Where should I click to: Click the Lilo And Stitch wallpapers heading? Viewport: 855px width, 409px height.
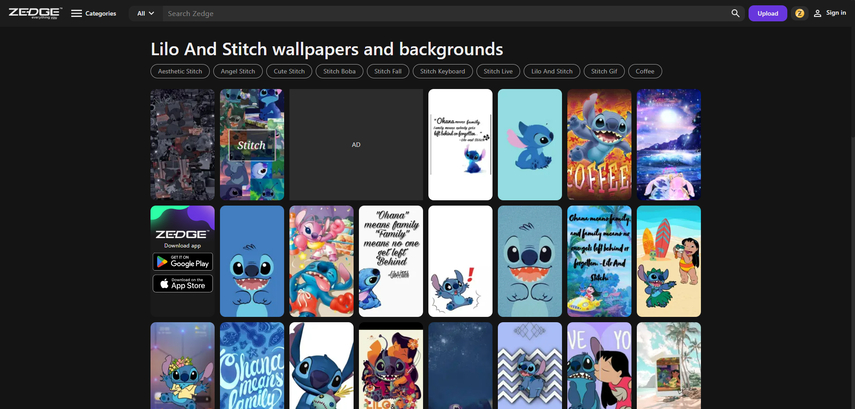[327, 49]
